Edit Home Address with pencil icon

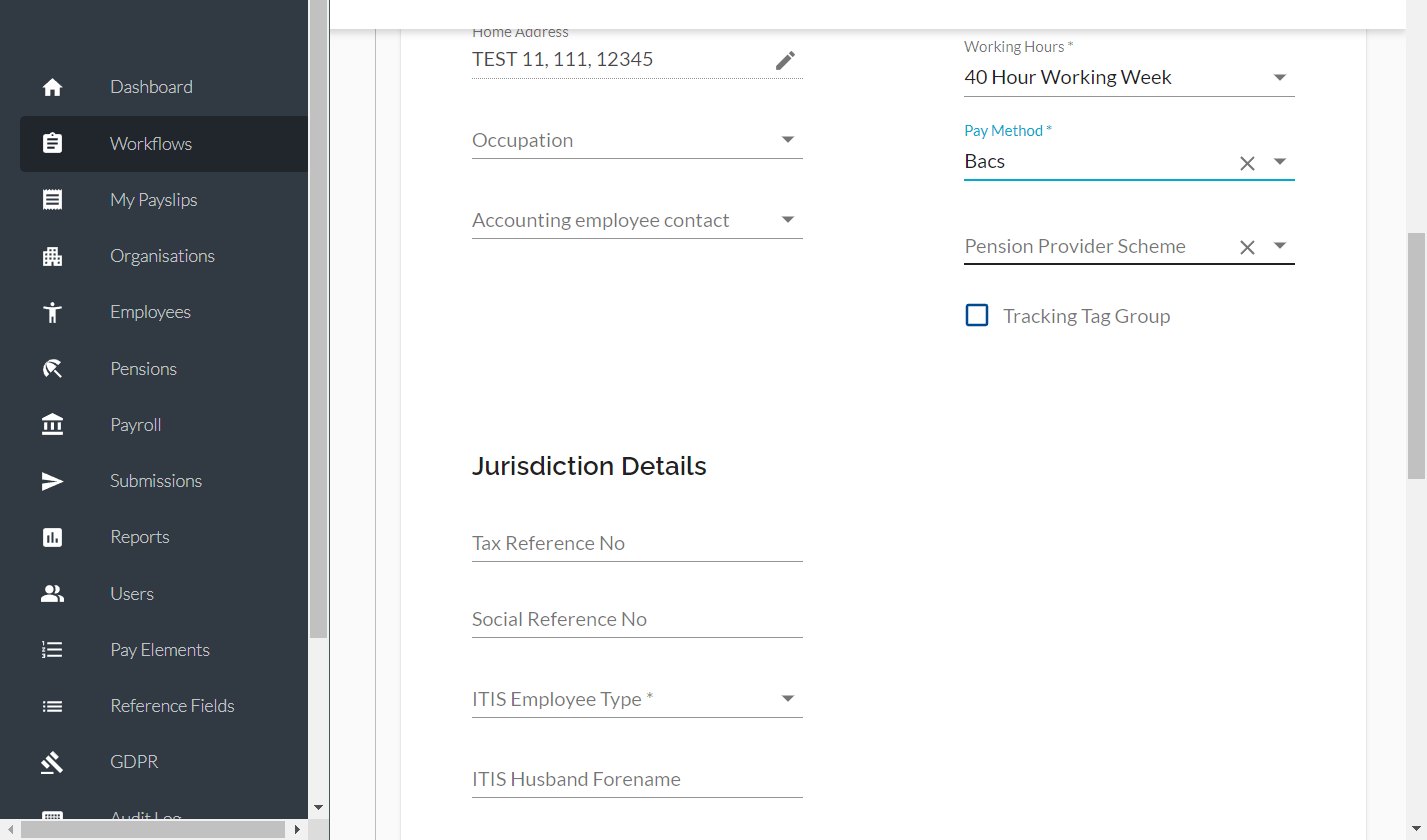(x=786, y=61)
